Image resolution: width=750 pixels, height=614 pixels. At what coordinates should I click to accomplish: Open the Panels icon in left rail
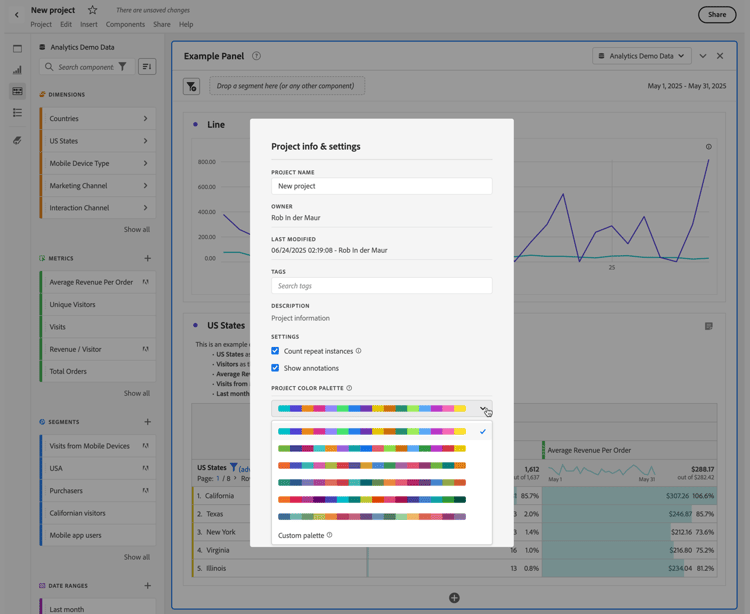coord(17,49)
